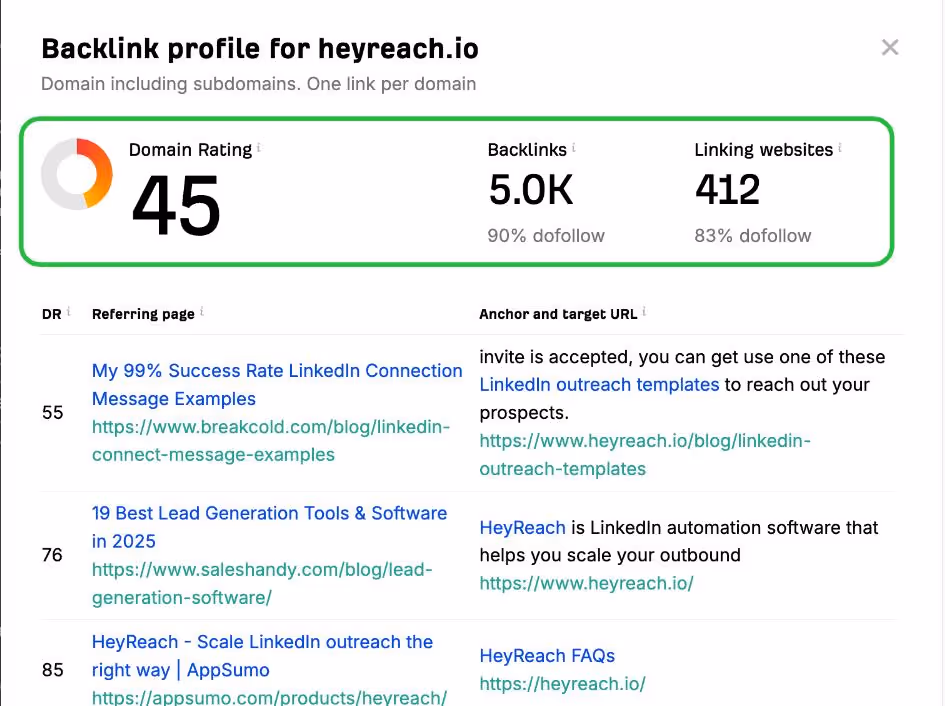The height and width of the screenshot is (706, 945).
Task: Open the heyreach.io homepage link
Action: click(x=585, y=583)
